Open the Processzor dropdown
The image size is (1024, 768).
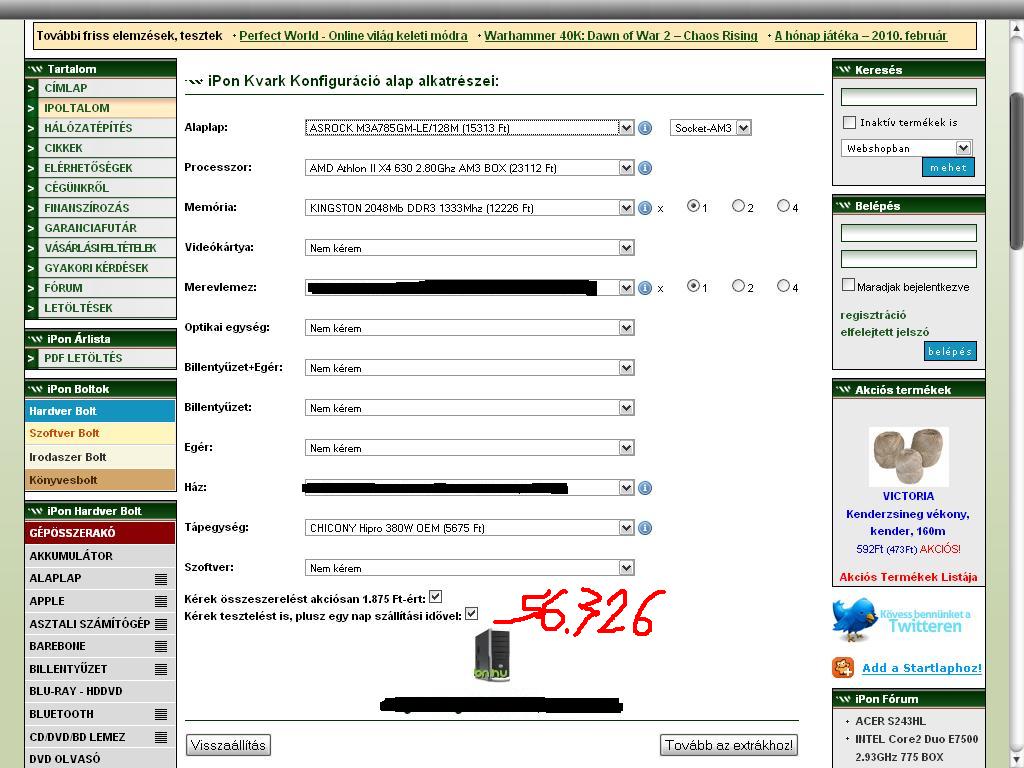coord(470,168)
